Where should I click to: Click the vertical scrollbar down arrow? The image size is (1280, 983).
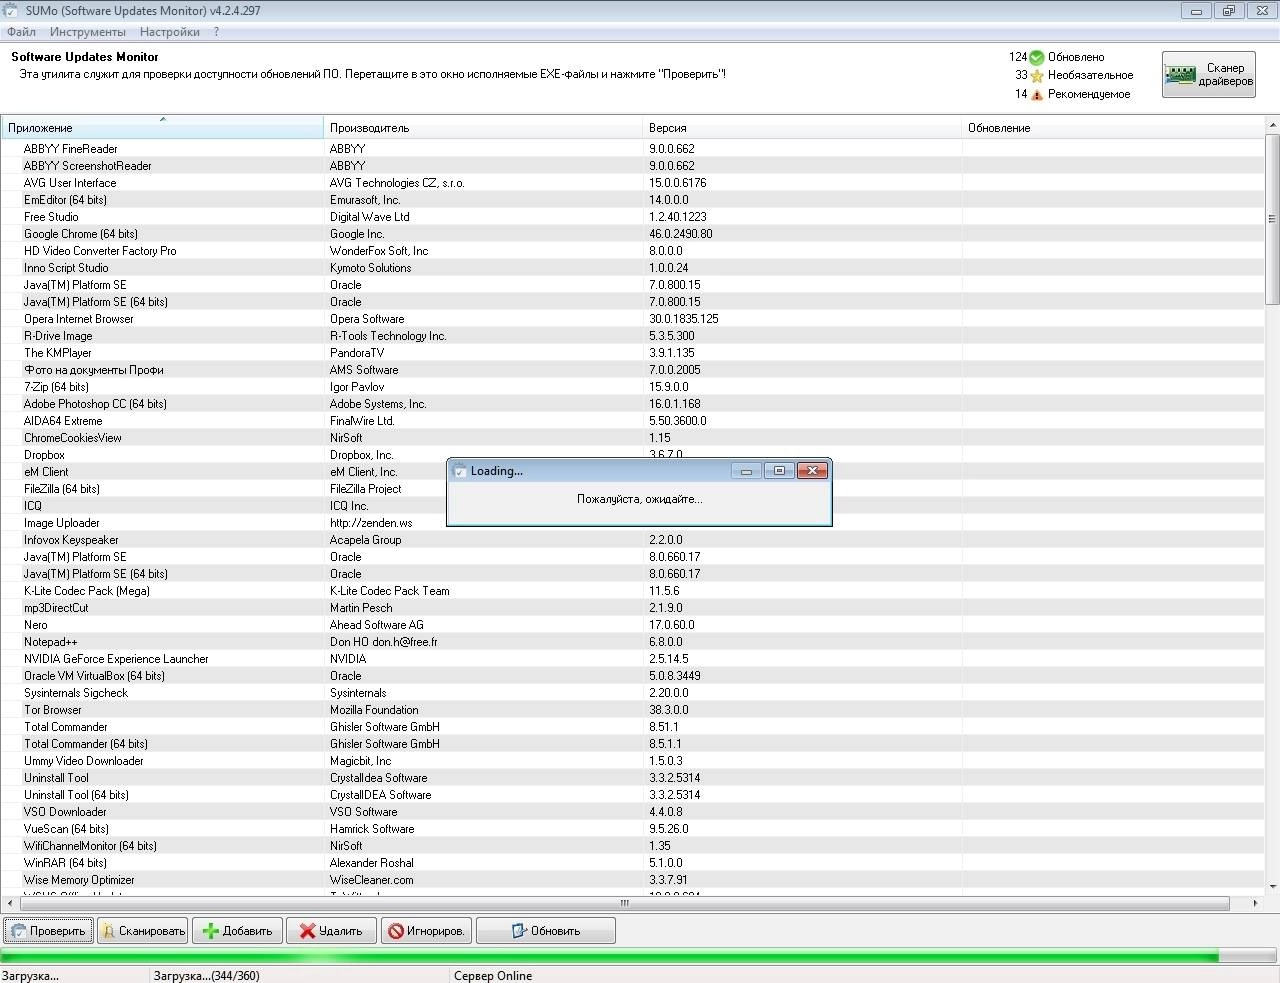pyautogui.click(x=1272, y=886)
